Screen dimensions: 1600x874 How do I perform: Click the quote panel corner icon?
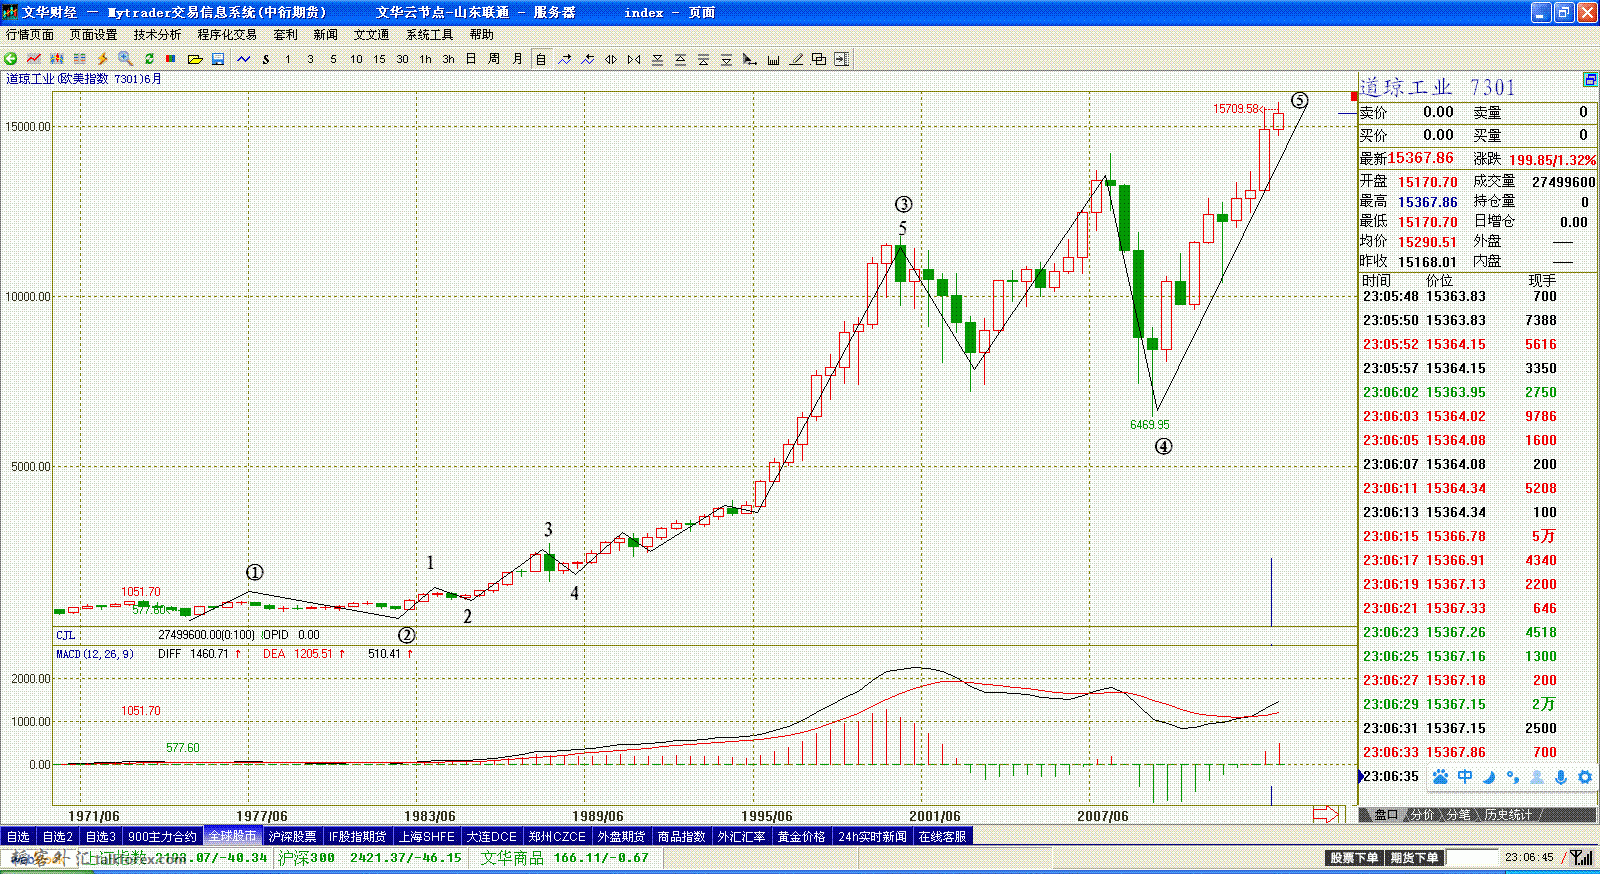point(1590,80)
